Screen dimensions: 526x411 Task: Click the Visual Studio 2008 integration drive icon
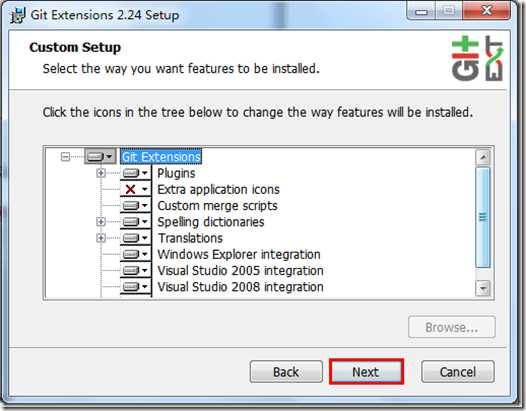(136, 287)
